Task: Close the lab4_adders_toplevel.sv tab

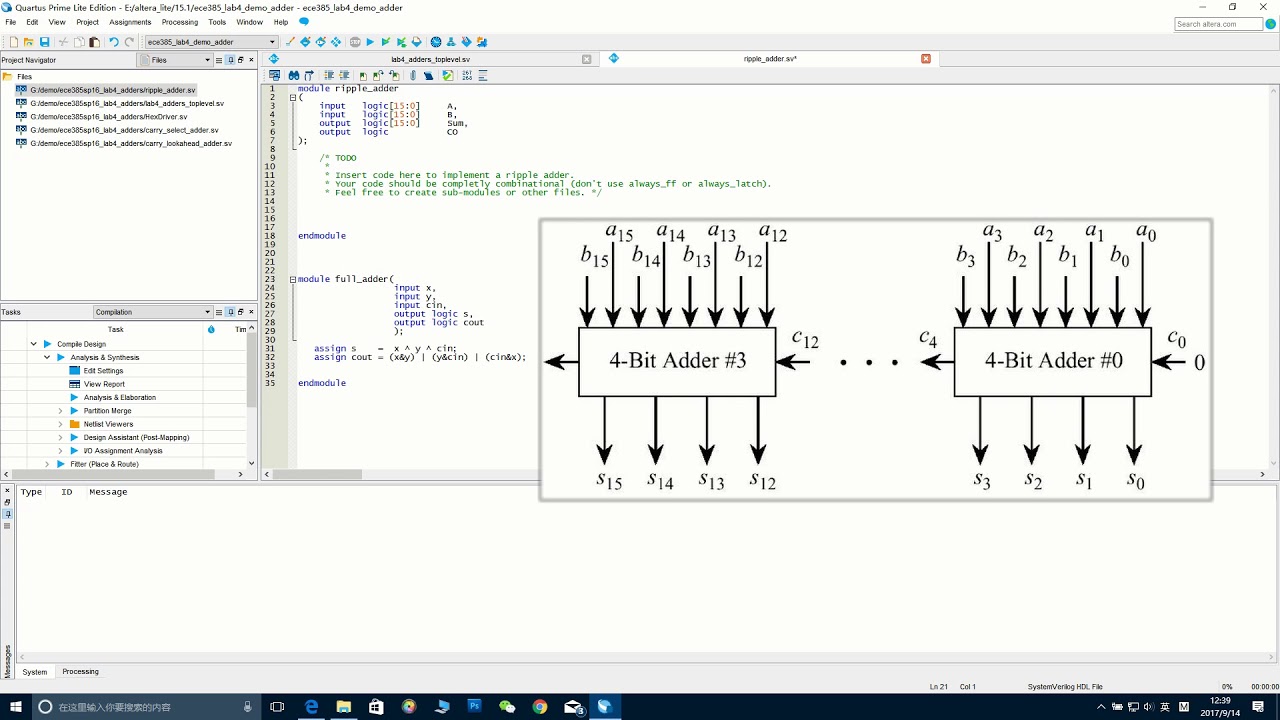Action: pyautogui.click(x=587, y=59)
